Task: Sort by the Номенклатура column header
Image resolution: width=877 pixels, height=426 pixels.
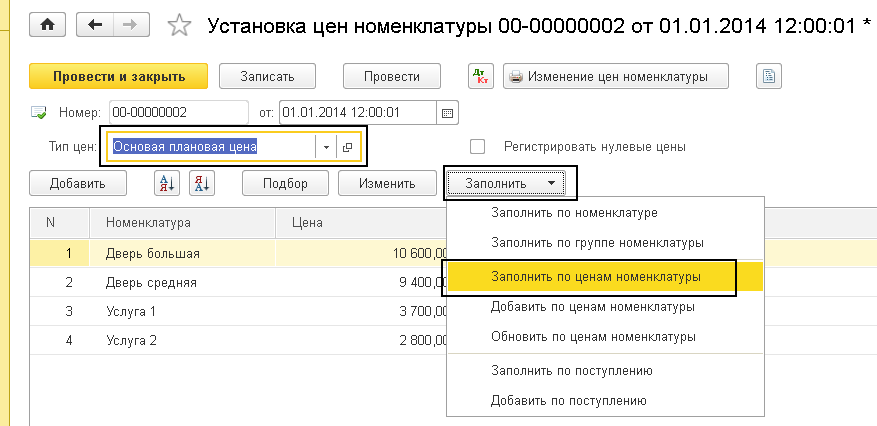Action: coord(182,223)
